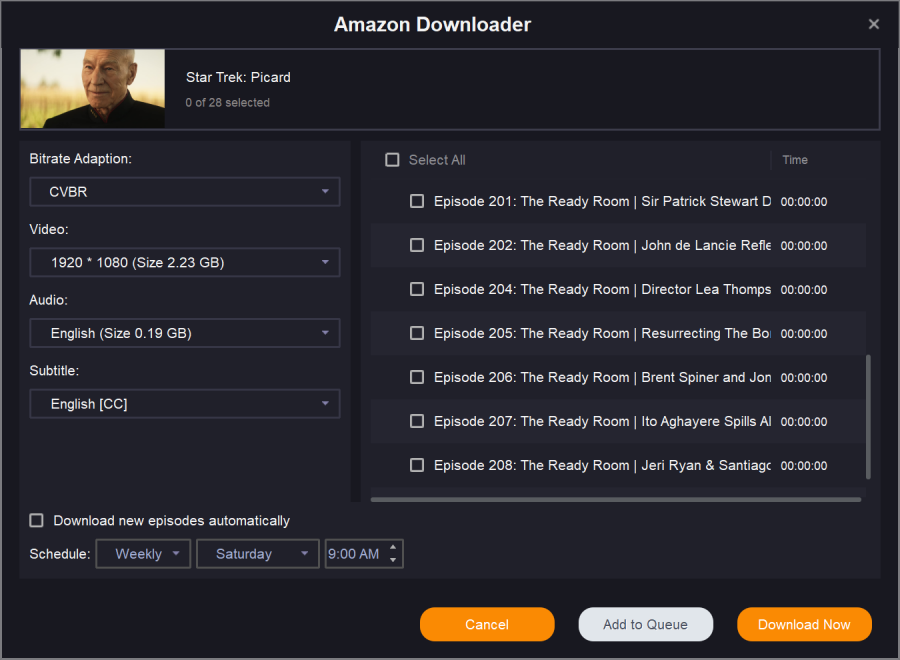Open the Weekly schedule frequency dropdown
Viewport: 900px width, 660px height.
coord(143,554)
